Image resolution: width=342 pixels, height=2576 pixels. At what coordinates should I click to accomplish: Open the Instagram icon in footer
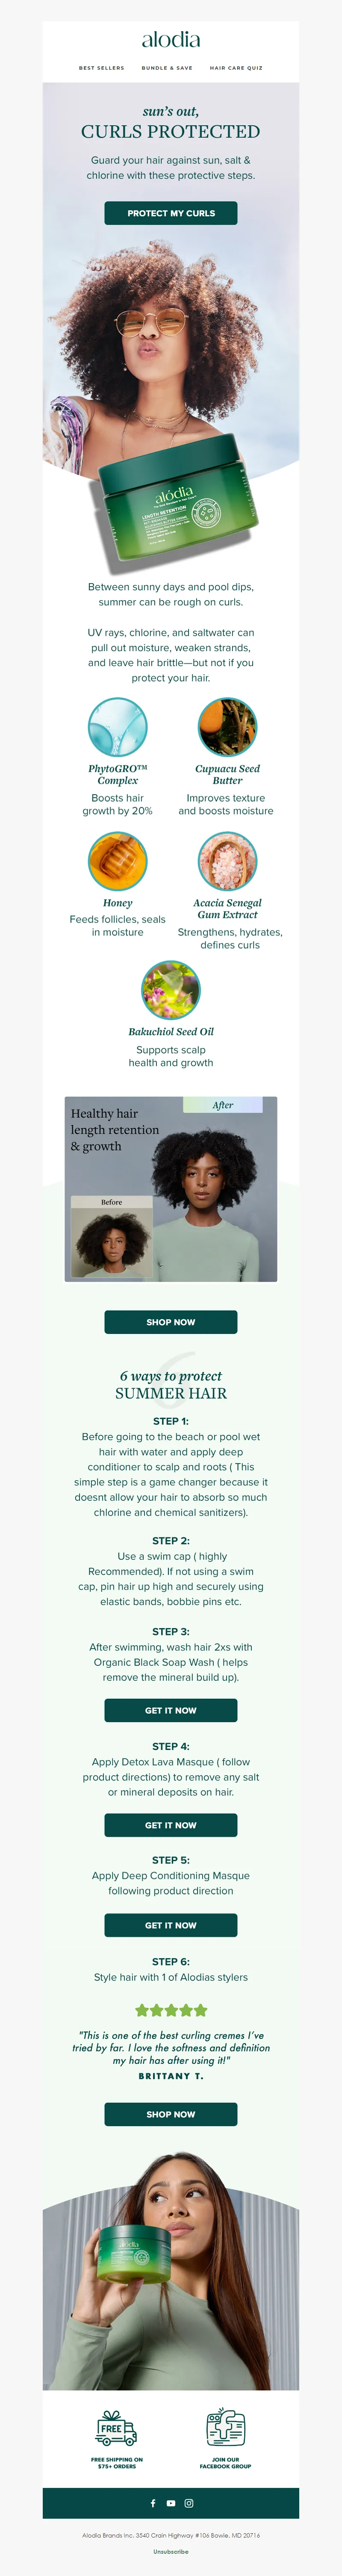point(189,2503)
